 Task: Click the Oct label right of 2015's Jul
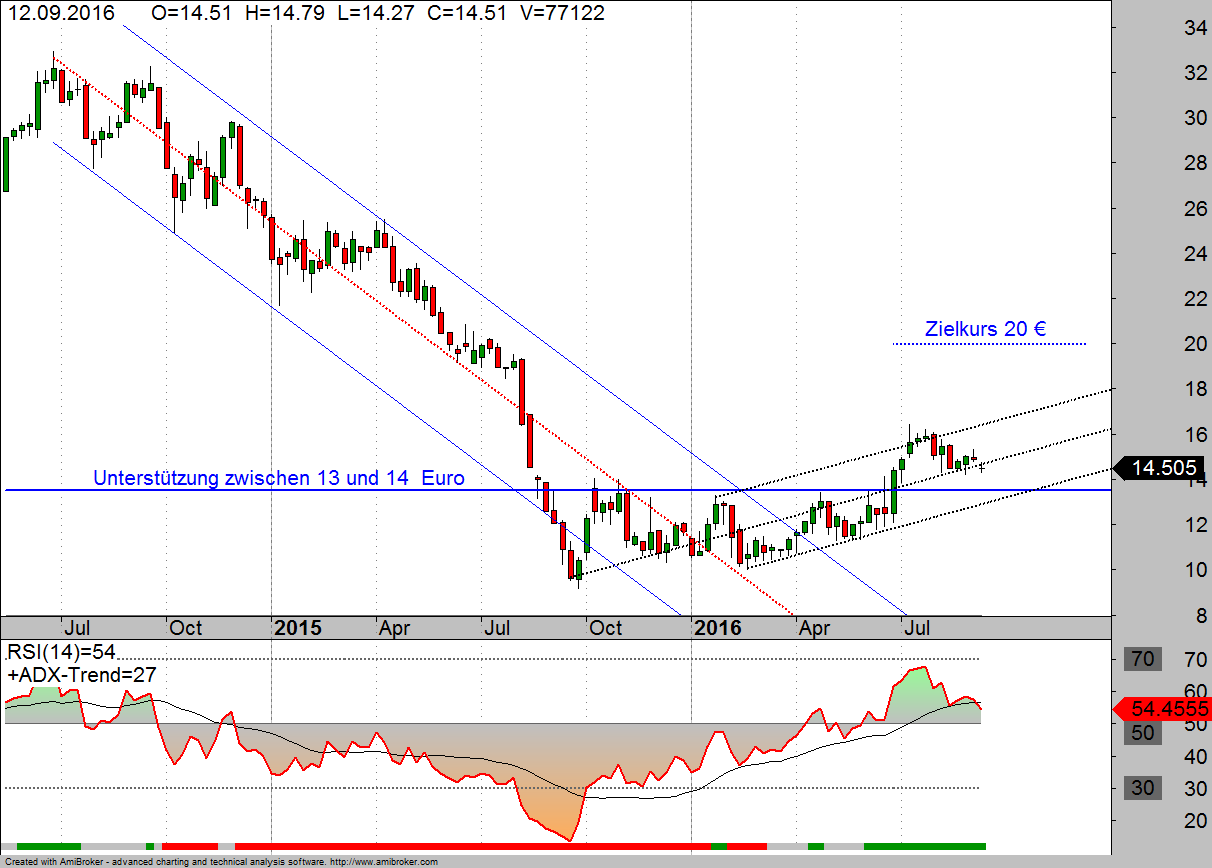point(605,628)
